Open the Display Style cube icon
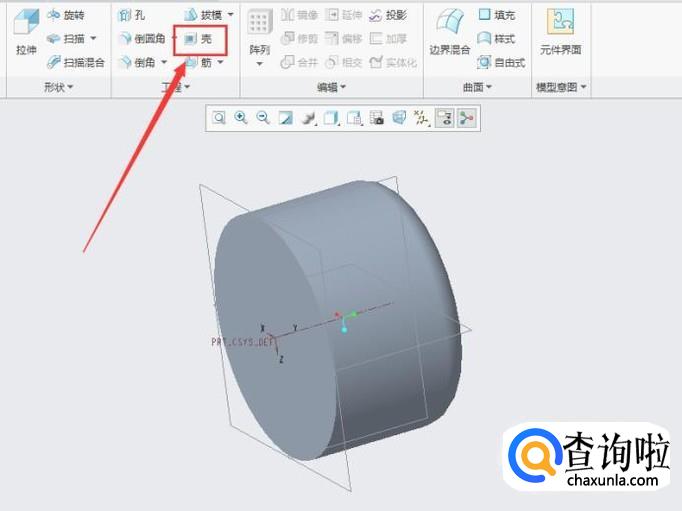Screen dimensions: 682x511 pyautogui.click(x=331, y=118)
